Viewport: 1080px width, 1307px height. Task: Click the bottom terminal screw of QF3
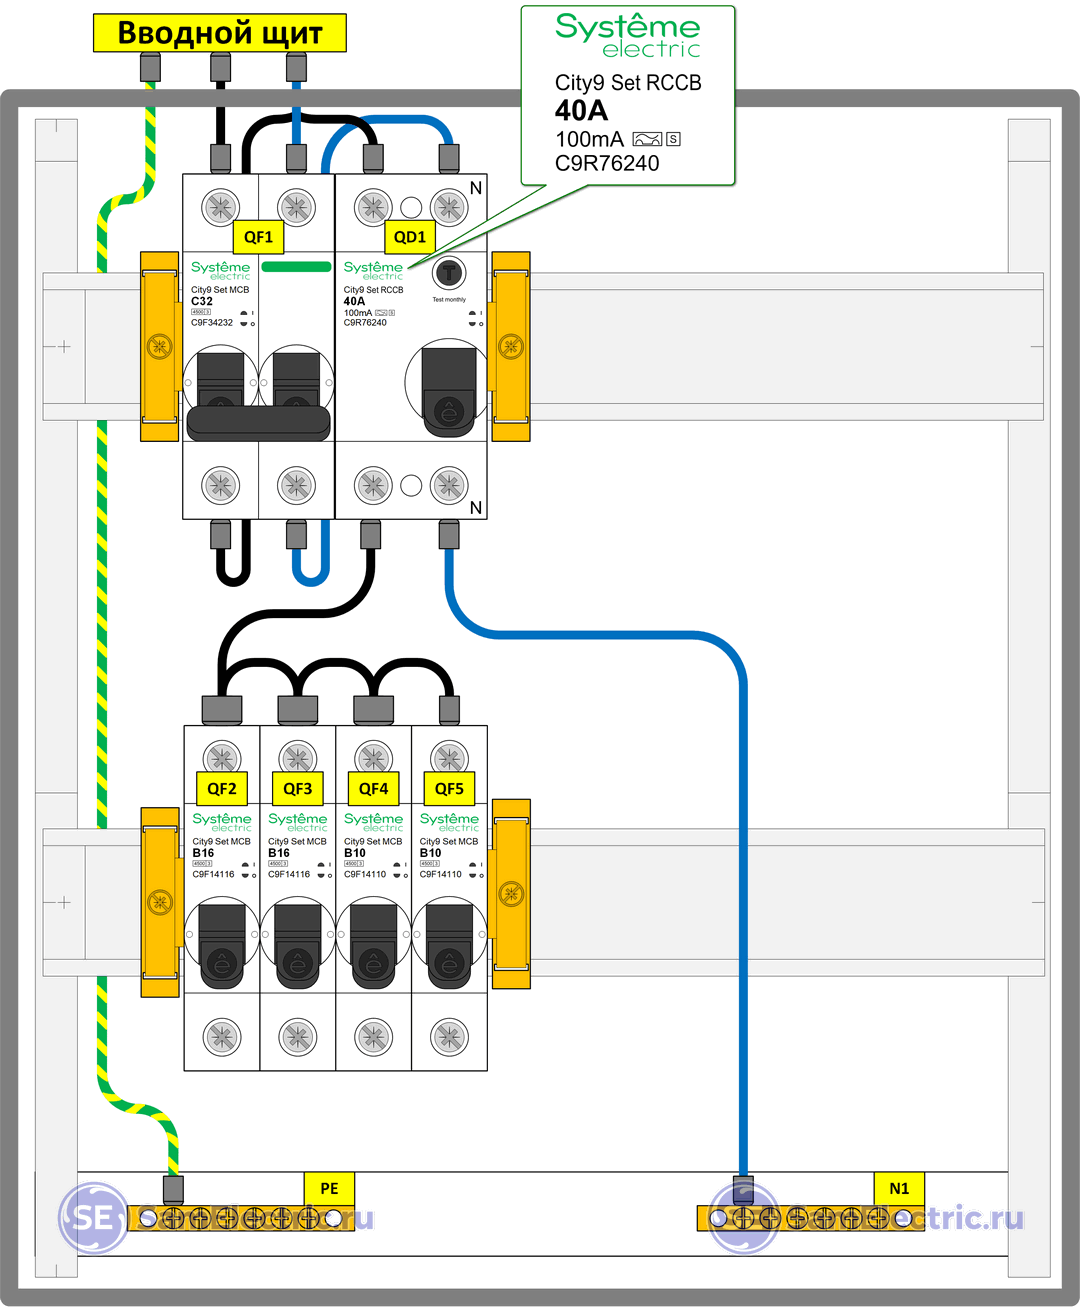coord(298,1037)
